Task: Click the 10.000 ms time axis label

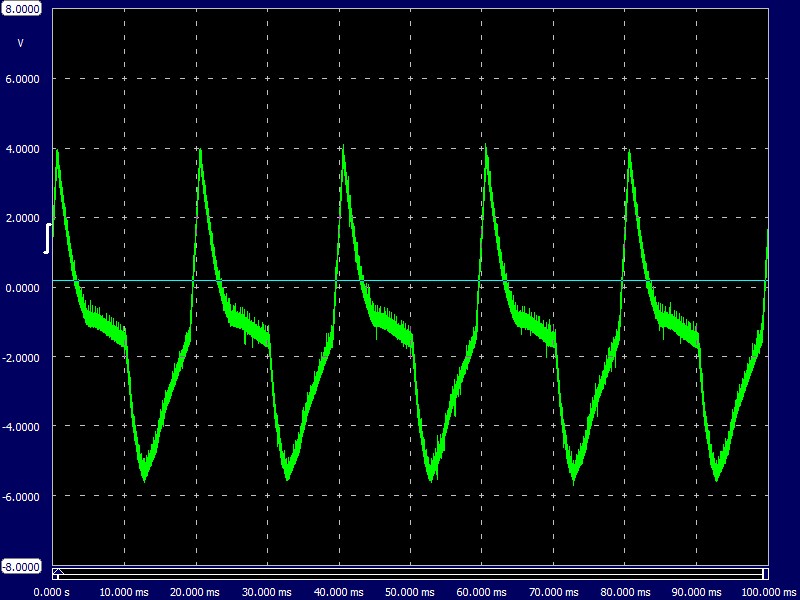Action: 124,592
